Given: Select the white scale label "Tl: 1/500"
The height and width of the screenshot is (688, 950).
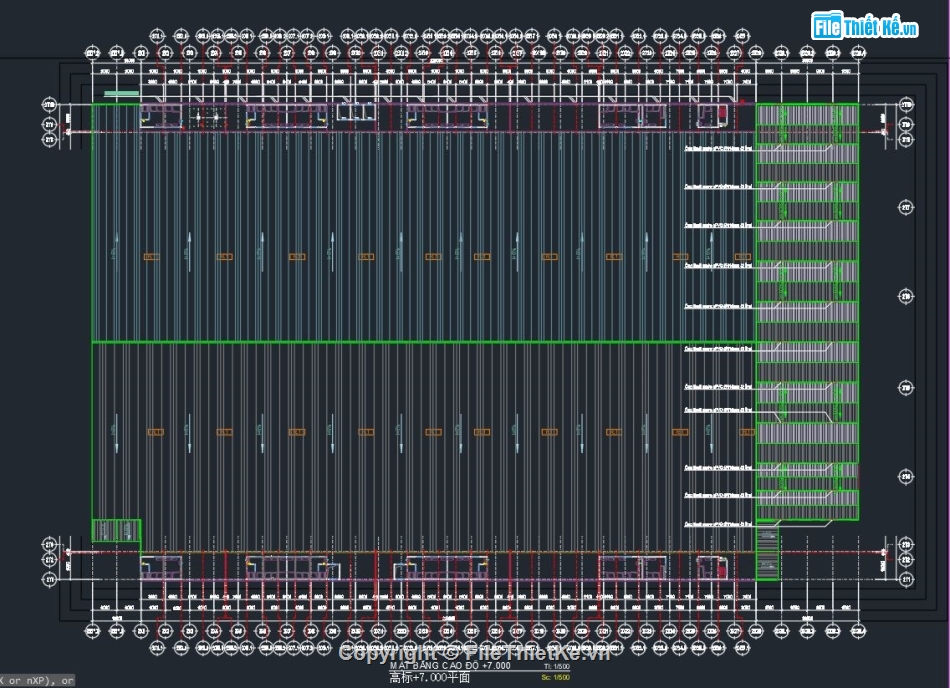Looking at the screenshot, I should (557, 667).
